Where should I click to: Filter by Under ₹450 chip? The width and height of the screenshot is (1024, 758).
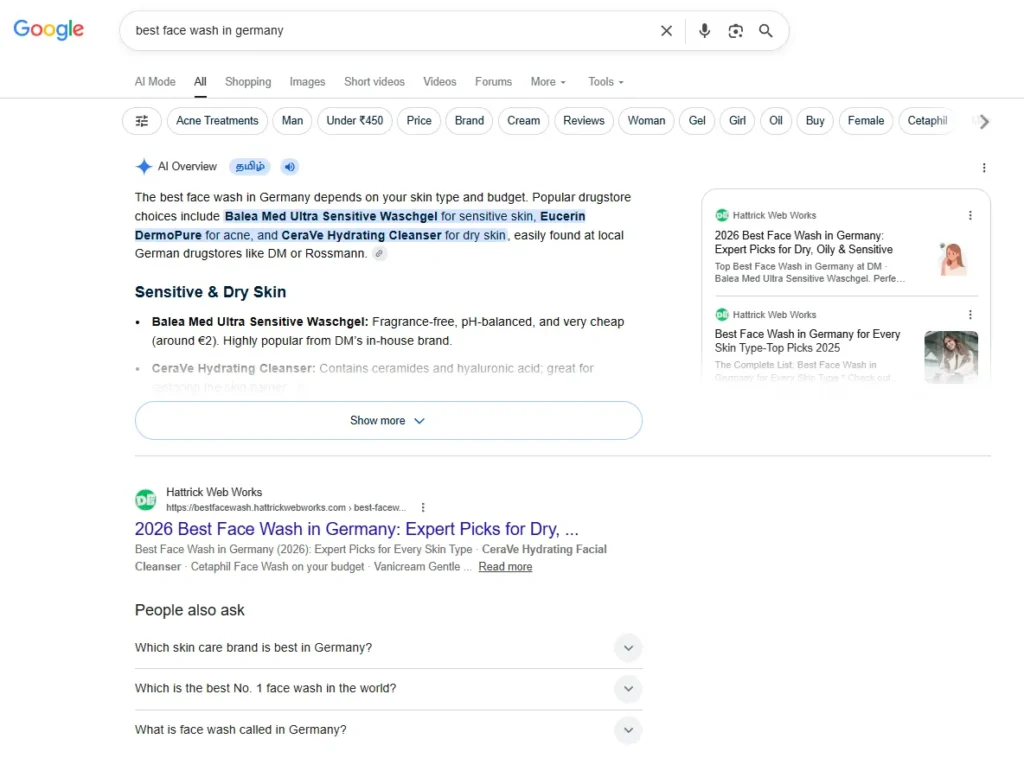355,121
